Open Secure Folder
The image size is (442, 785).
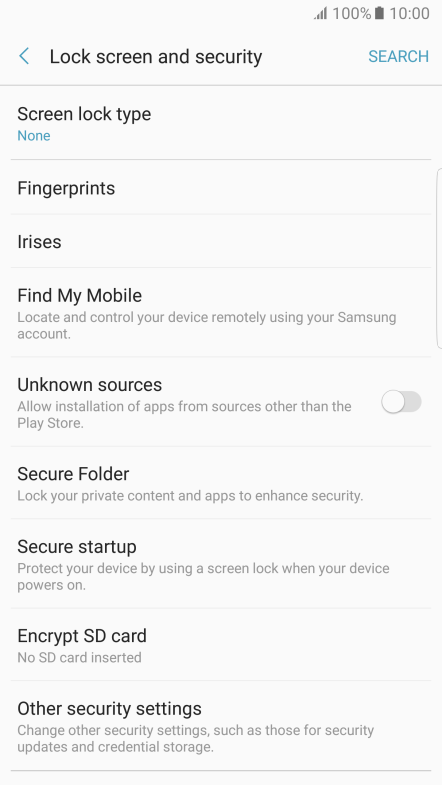click(221, 483)
